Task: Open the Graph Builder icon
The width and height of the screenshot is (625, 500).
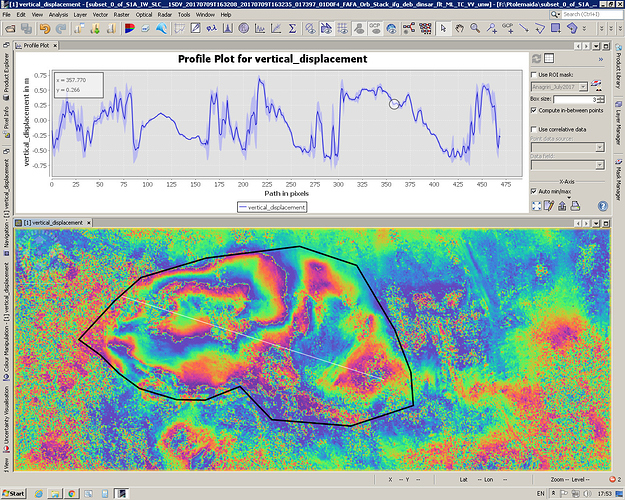Action: 409,29
